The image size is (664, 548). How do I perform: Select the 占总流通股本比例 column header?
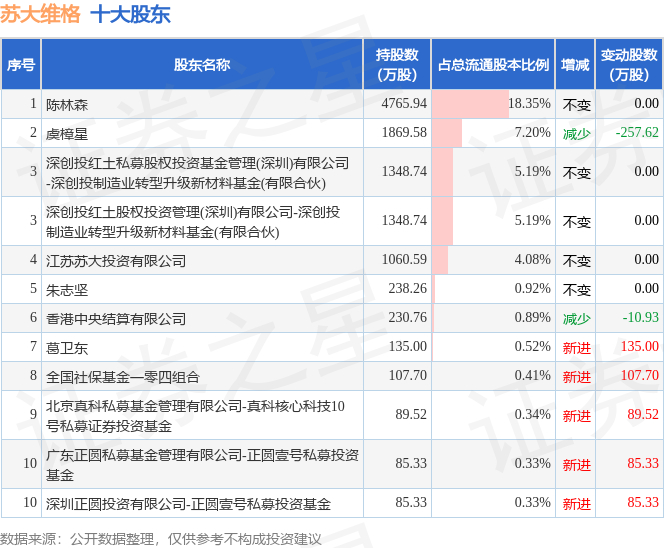pyautogui.click(x=493, y=65)
